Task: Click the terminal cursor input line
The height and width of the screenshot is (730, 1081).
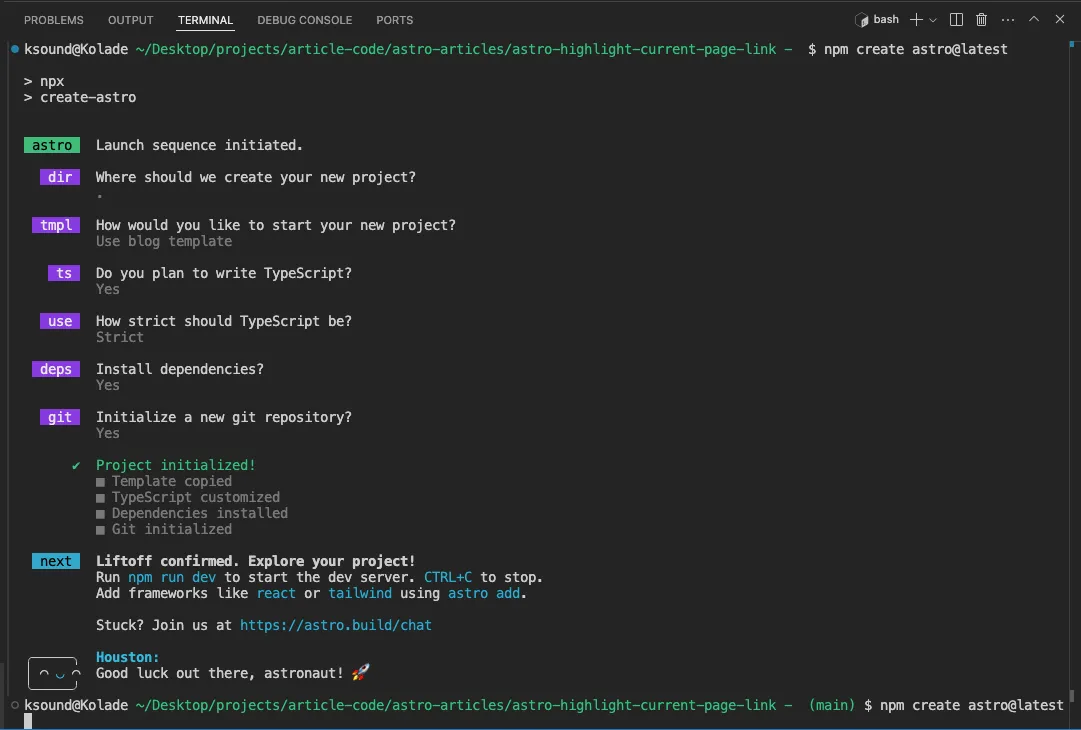Action: 29,721
